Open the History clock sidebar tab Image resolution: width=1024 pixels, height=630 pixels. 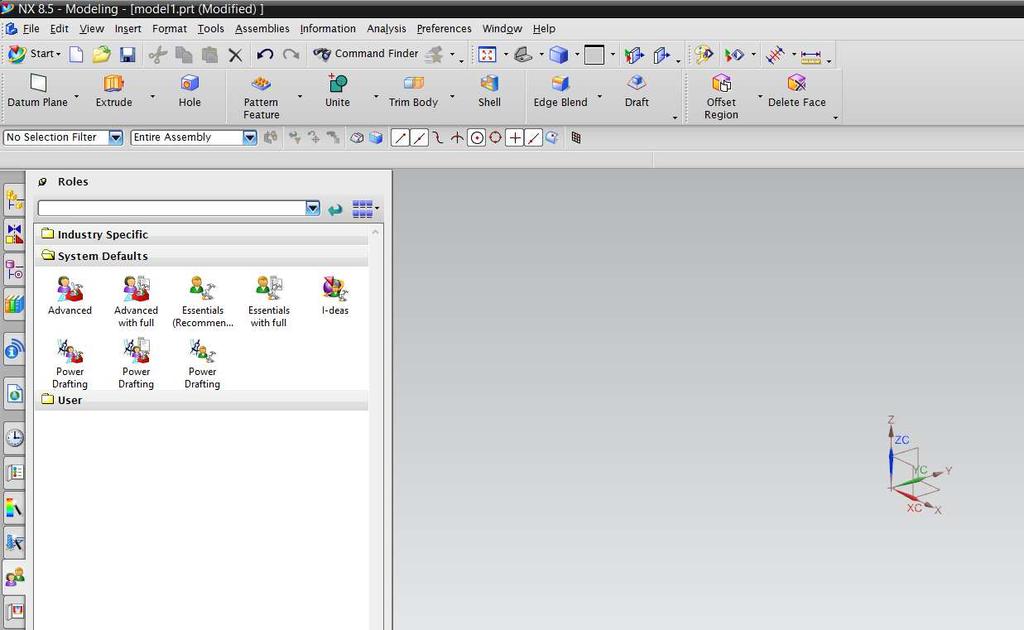click(14, 438)
